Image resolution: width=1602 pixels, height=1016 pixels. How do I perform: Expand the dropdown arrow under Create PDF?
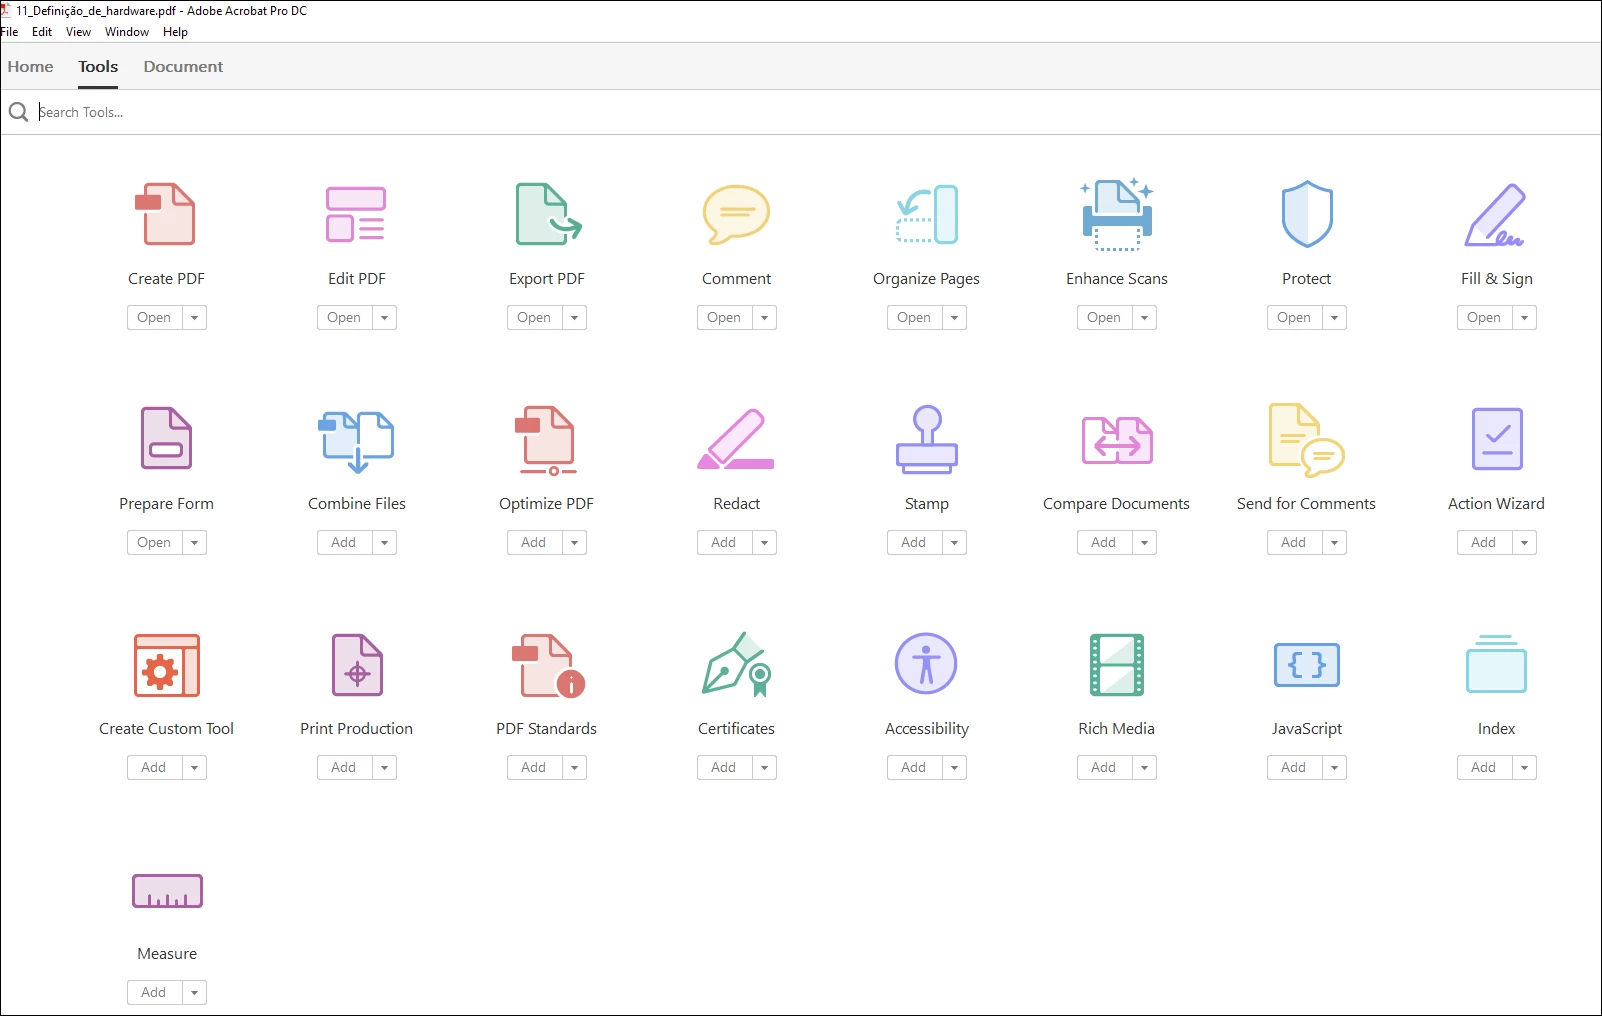point(194,318)
